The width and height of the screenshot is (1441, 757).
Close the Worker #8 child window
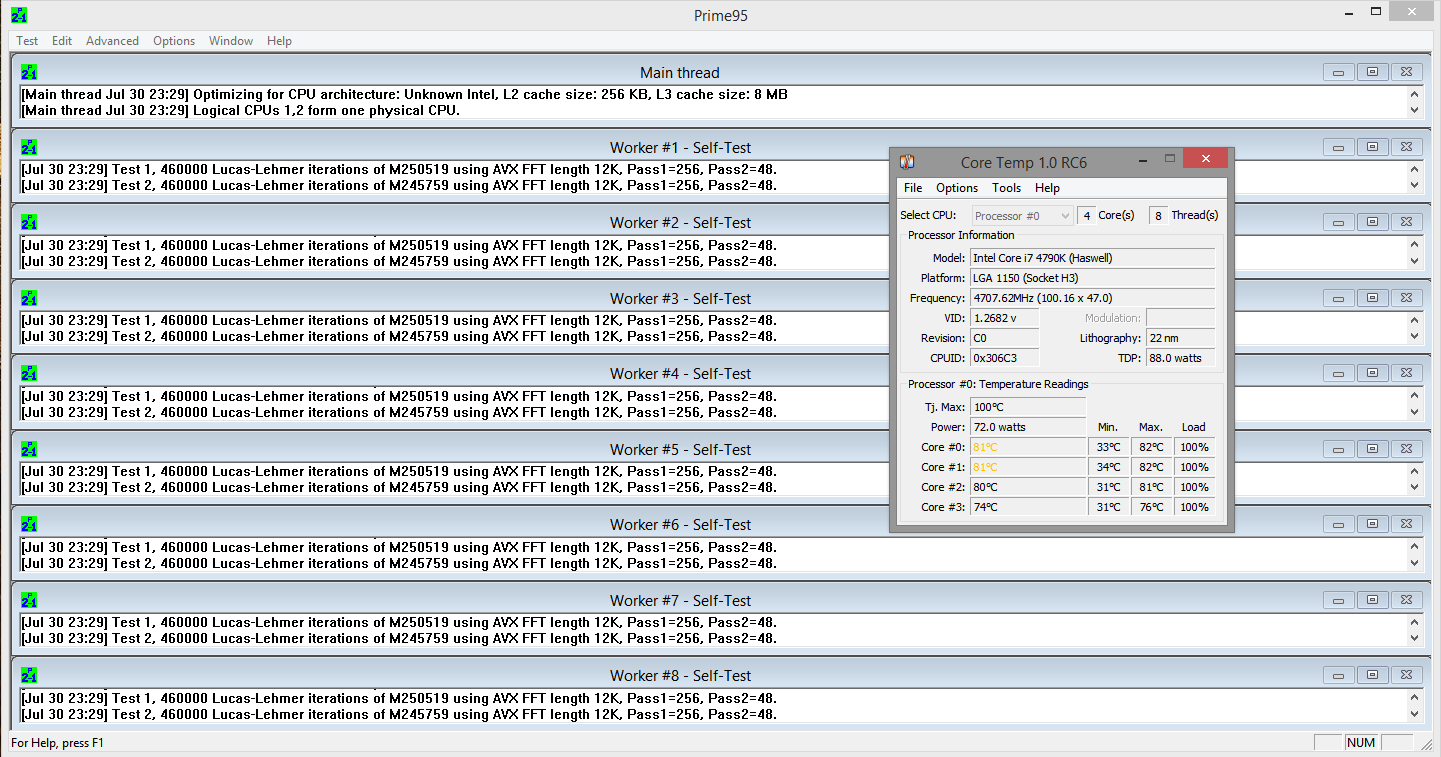[1407, 675]
